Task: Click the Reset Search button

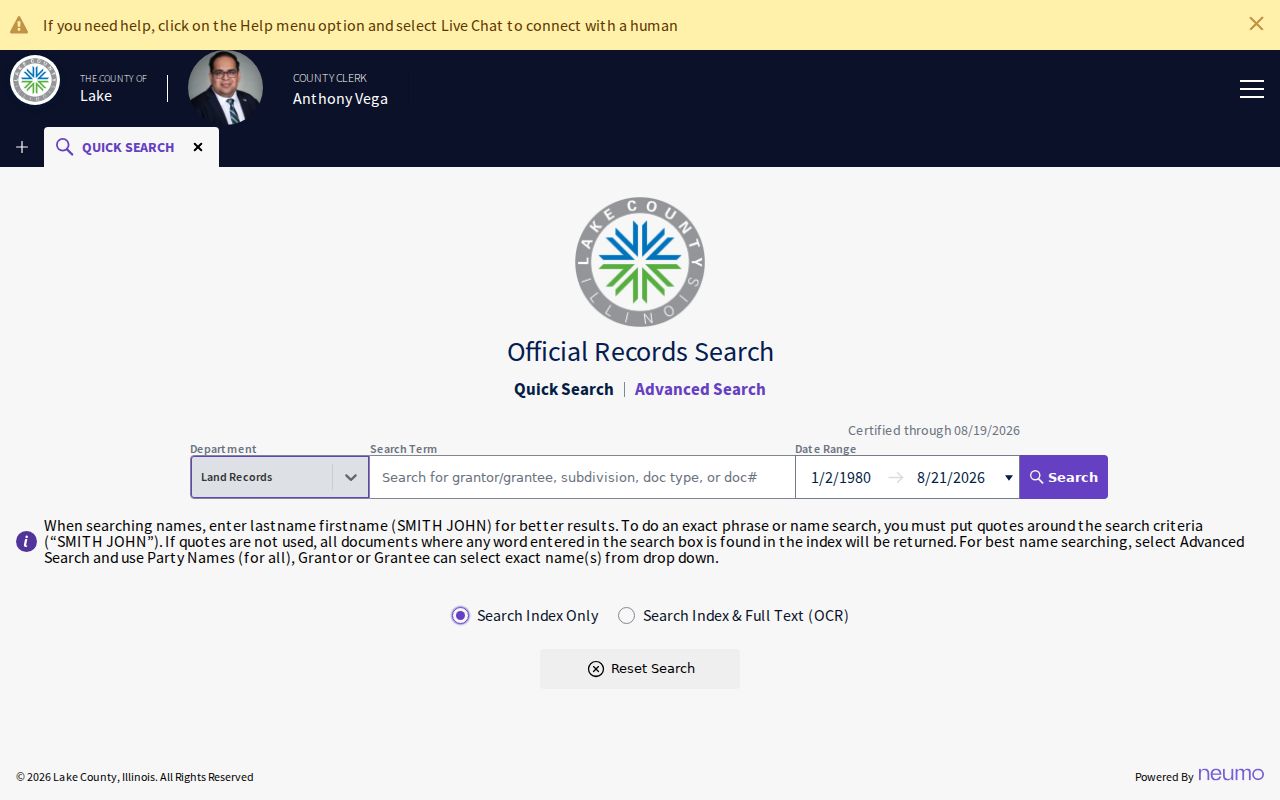Action: click(x=640, y=669)
